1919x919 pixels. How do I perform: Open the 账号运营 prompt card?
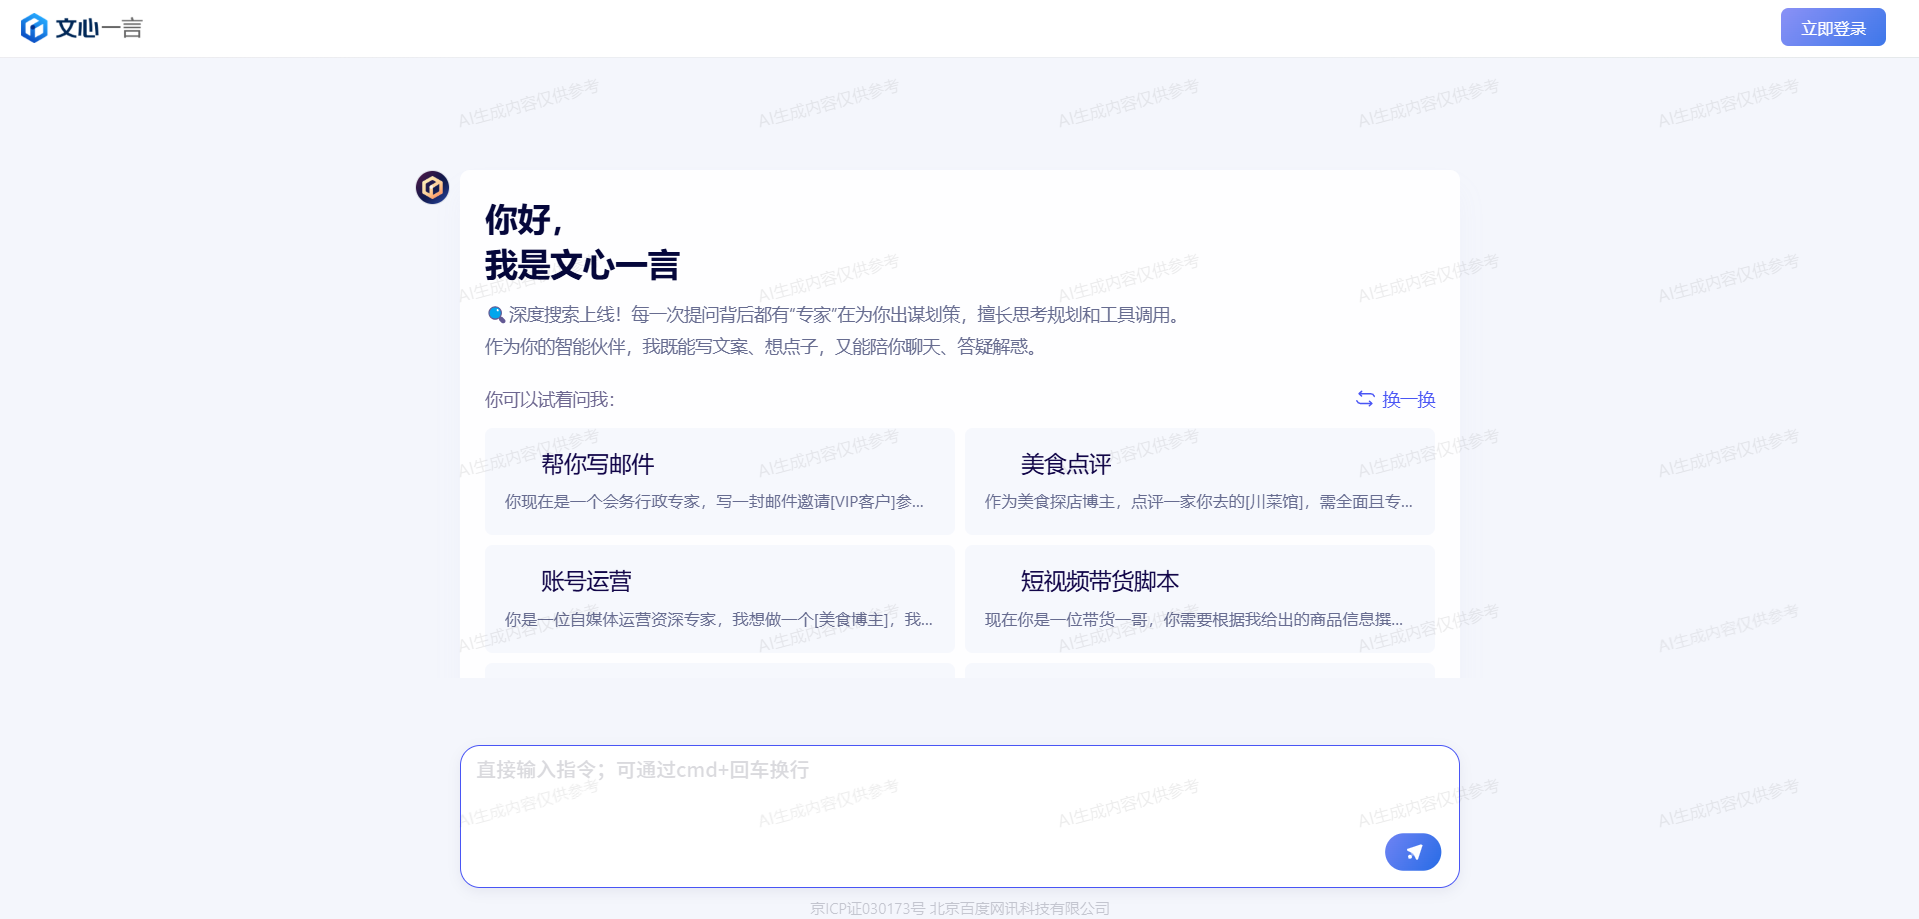click(719, 599)
